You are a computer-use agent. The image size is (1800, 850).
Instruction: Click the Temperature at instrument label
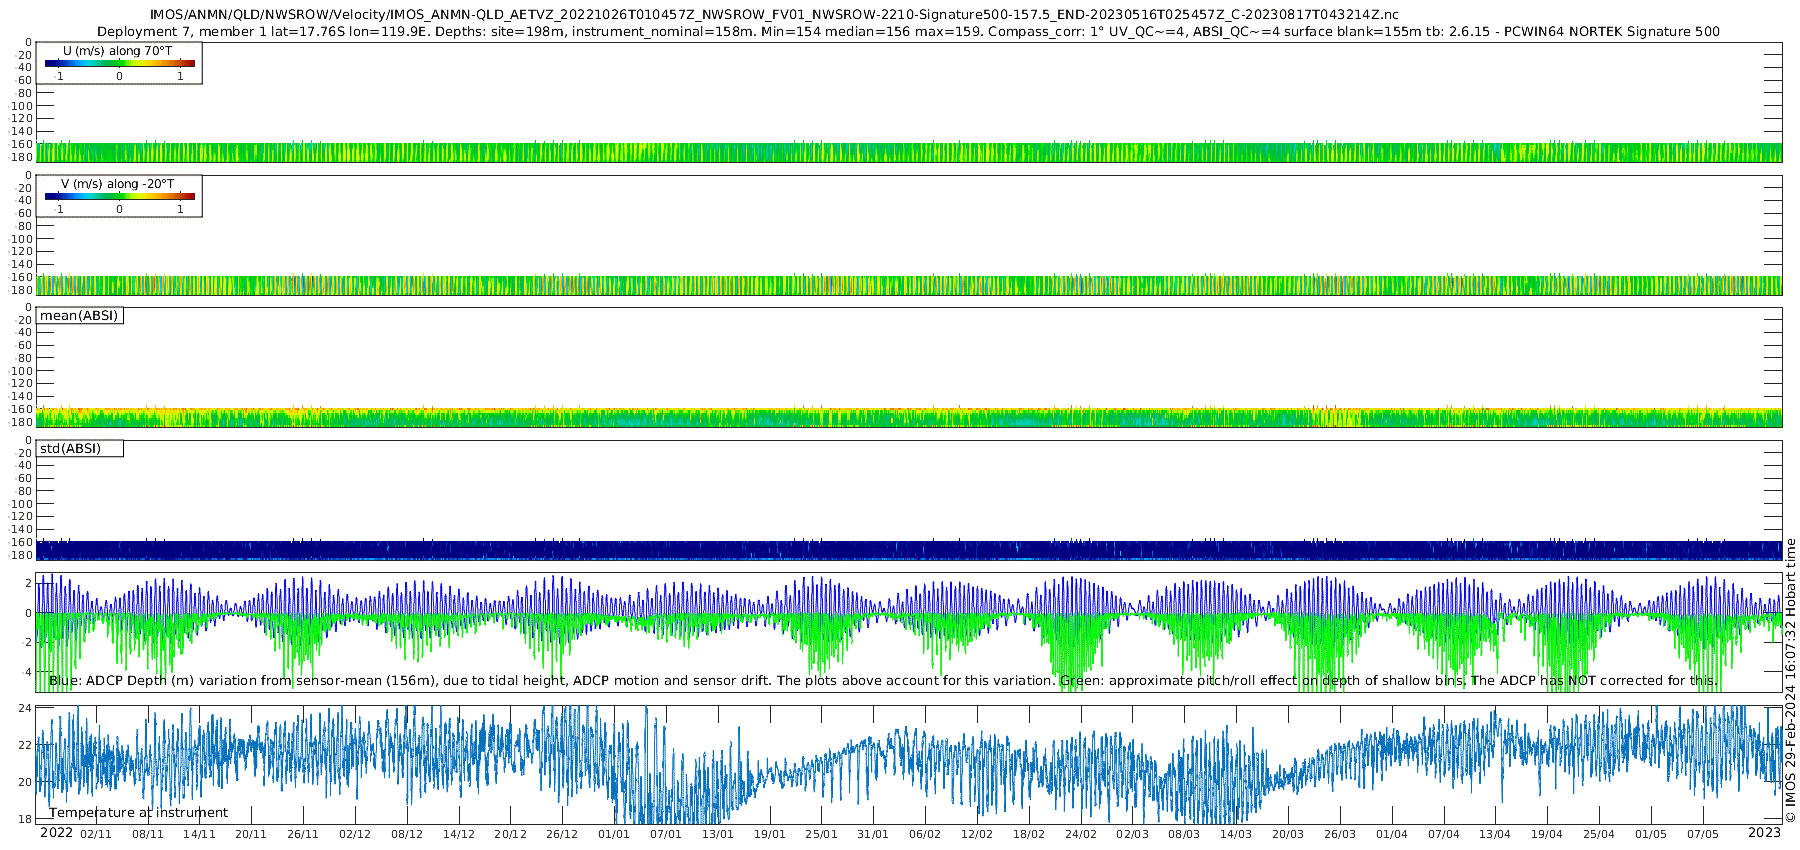pyautogui.click(x=138, y=813)
